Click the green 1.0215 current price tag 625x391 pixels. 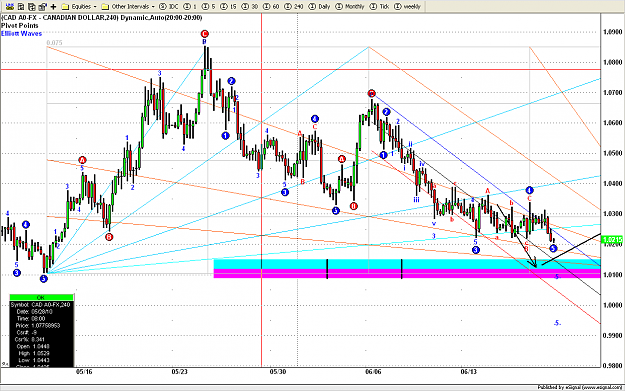612,240
